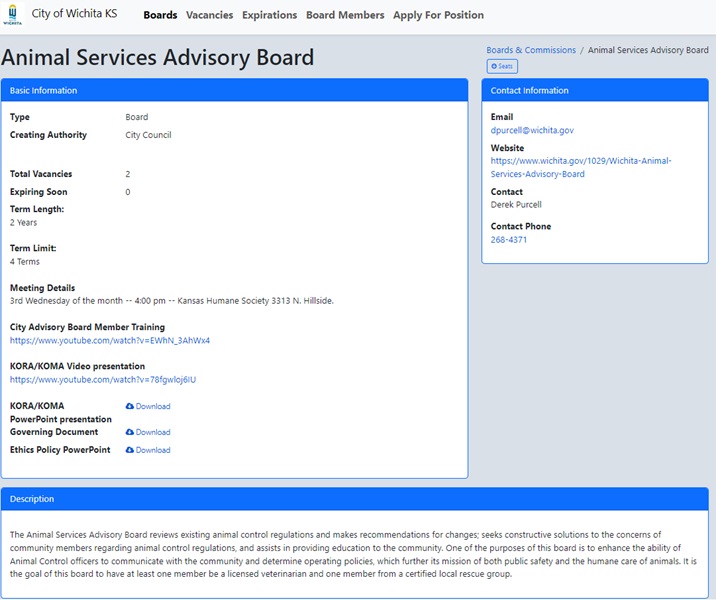Open the Seats button
This screenshot has height=600, width=716.
coord(502,66)
